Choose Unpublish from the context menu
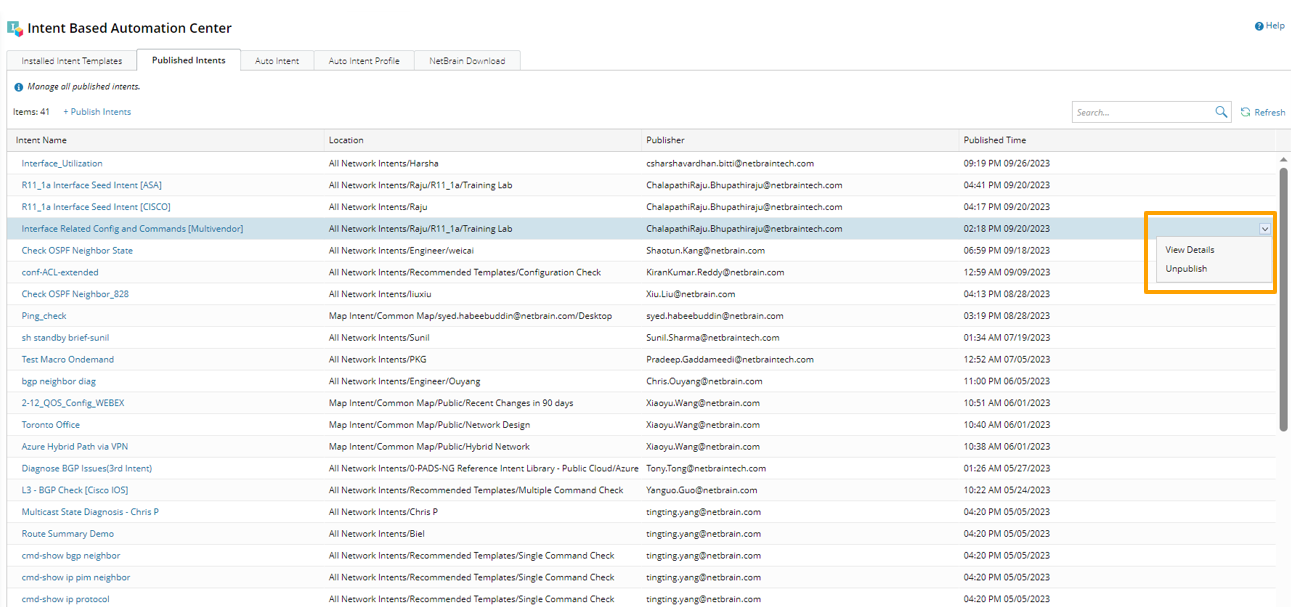The image size is (1291, 607). click(x=1186, y=269)
